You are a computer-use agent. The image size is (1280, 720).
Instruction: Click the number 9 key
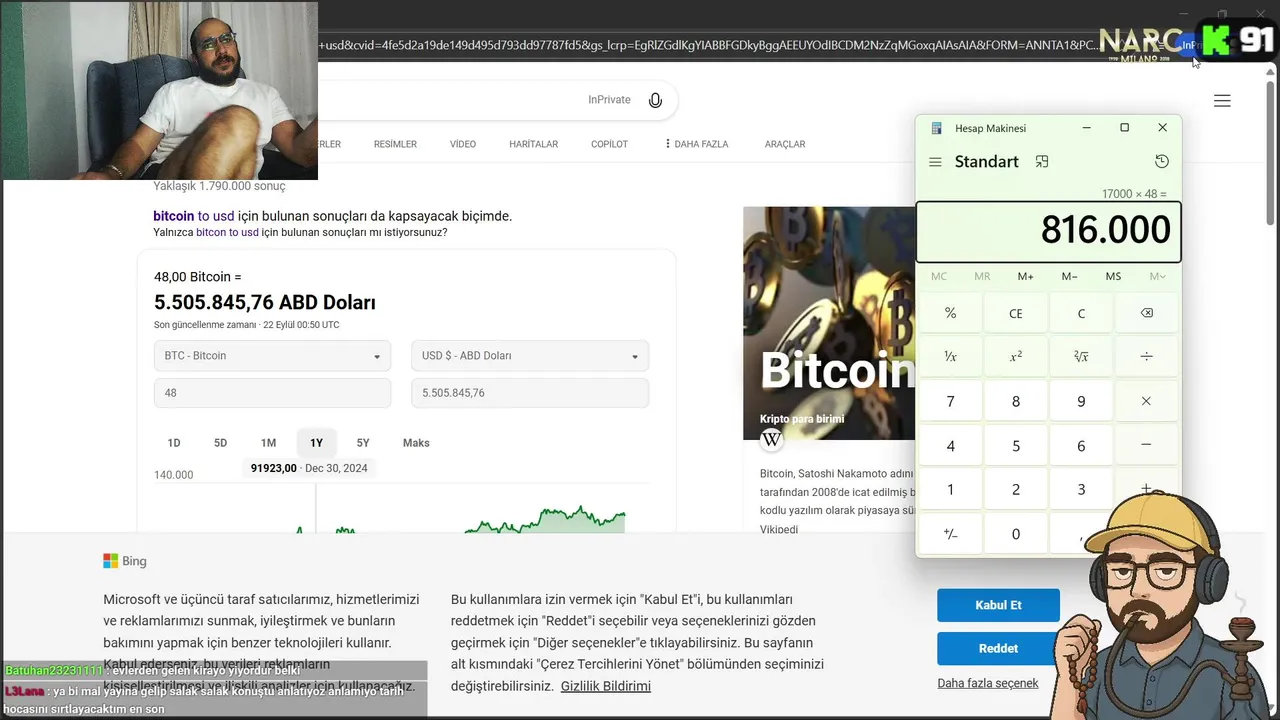1081,401
